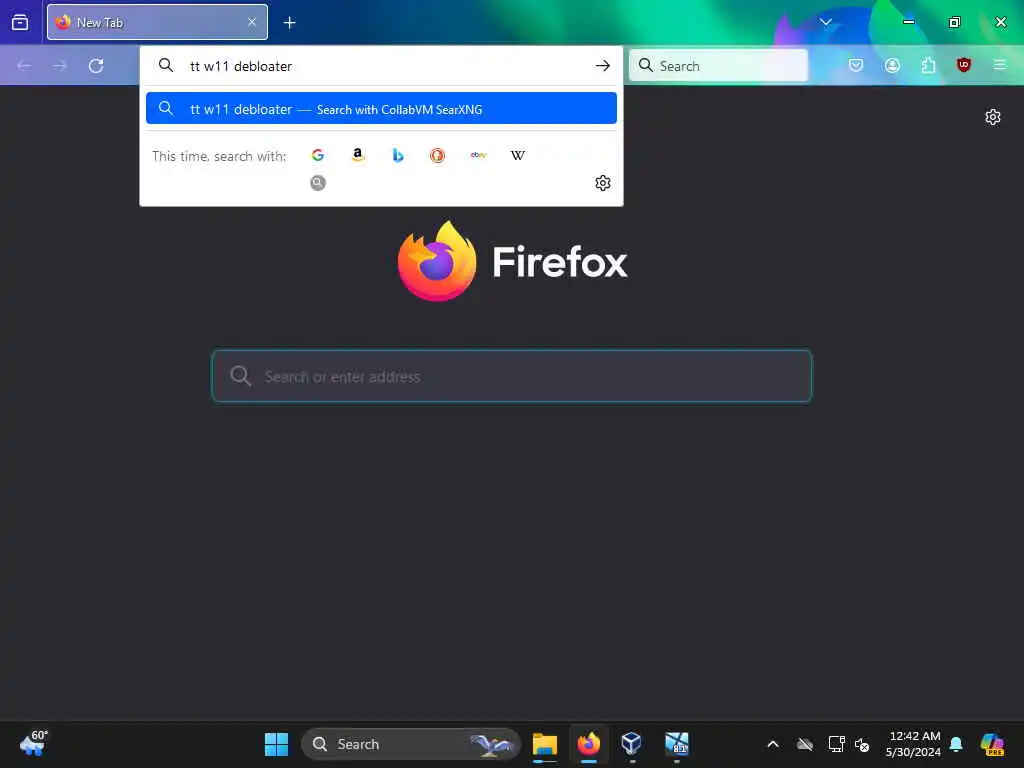
Task: Open the Windows Start menu
Action: (x=276, y=744)
